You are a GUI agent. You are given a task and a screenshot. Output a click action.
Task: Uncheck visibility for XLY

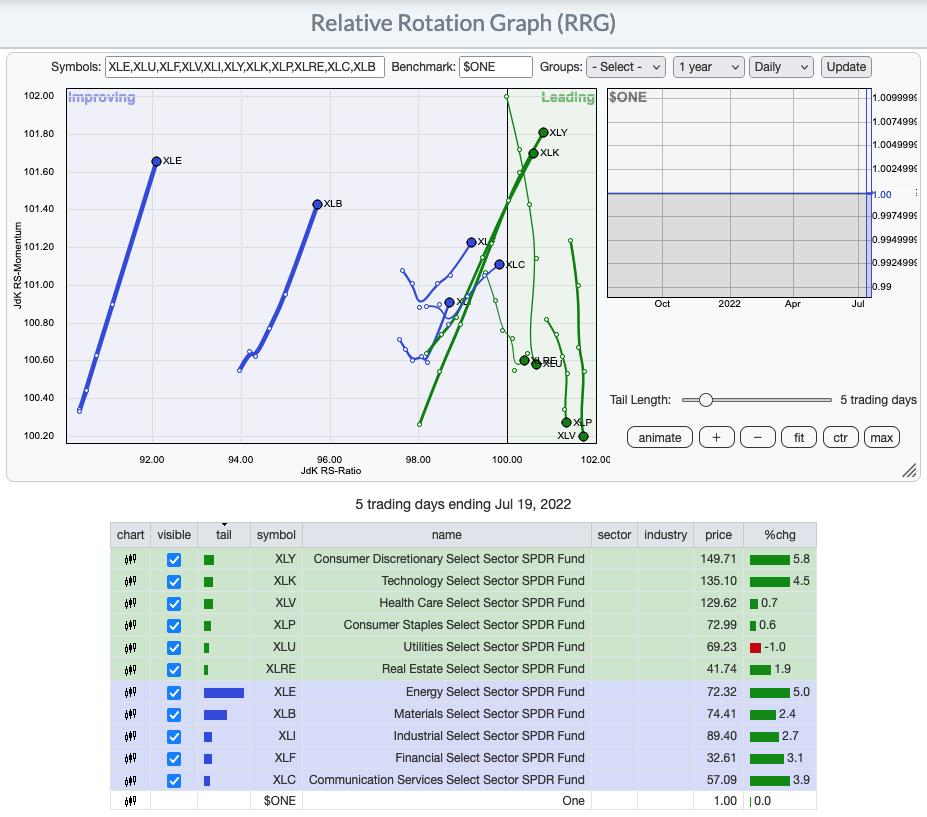(174, 559)
